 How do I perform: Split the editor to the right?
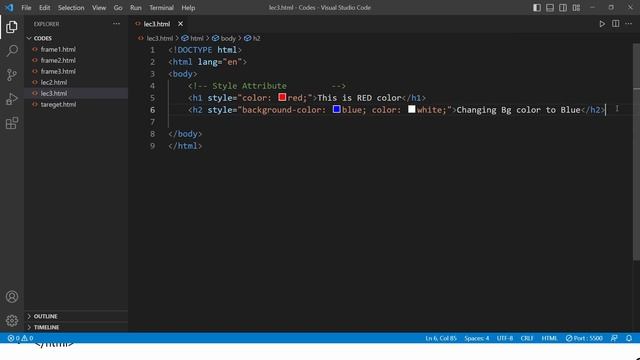click(x=616, y=24)
